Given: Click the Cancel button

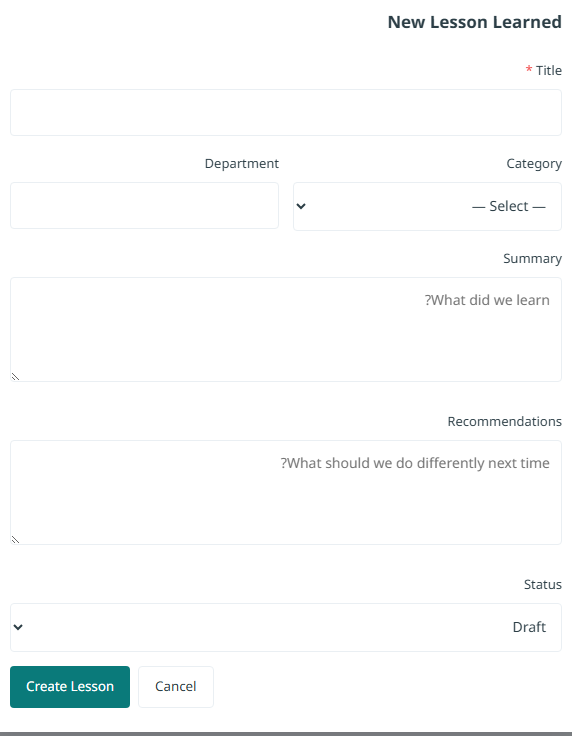Looking at the screenshot, I should [x=176, y=687].
